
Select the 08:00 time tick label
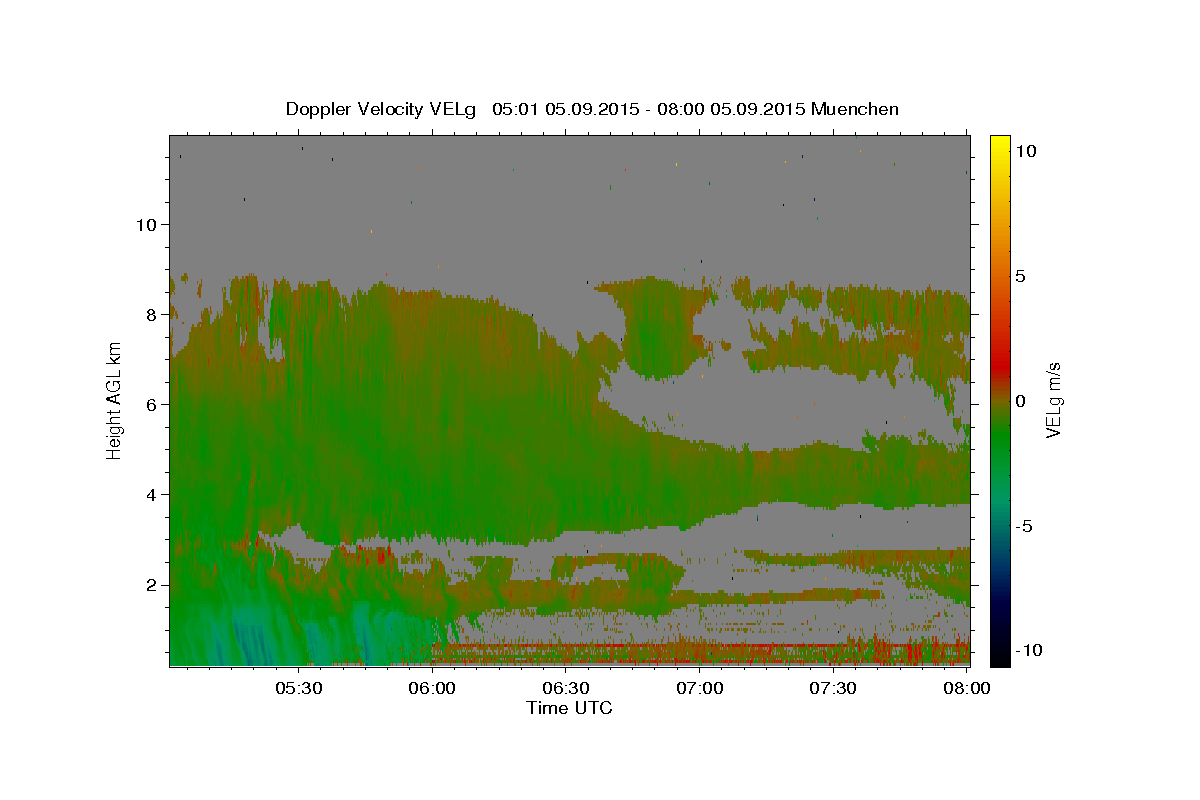966,689
